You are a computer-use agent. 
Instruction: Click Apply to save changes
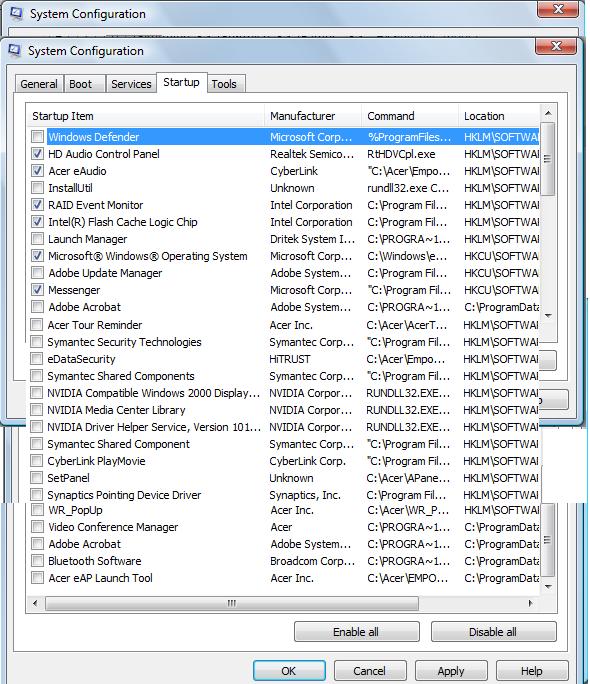pyautogui.click(x=451, y=670)
